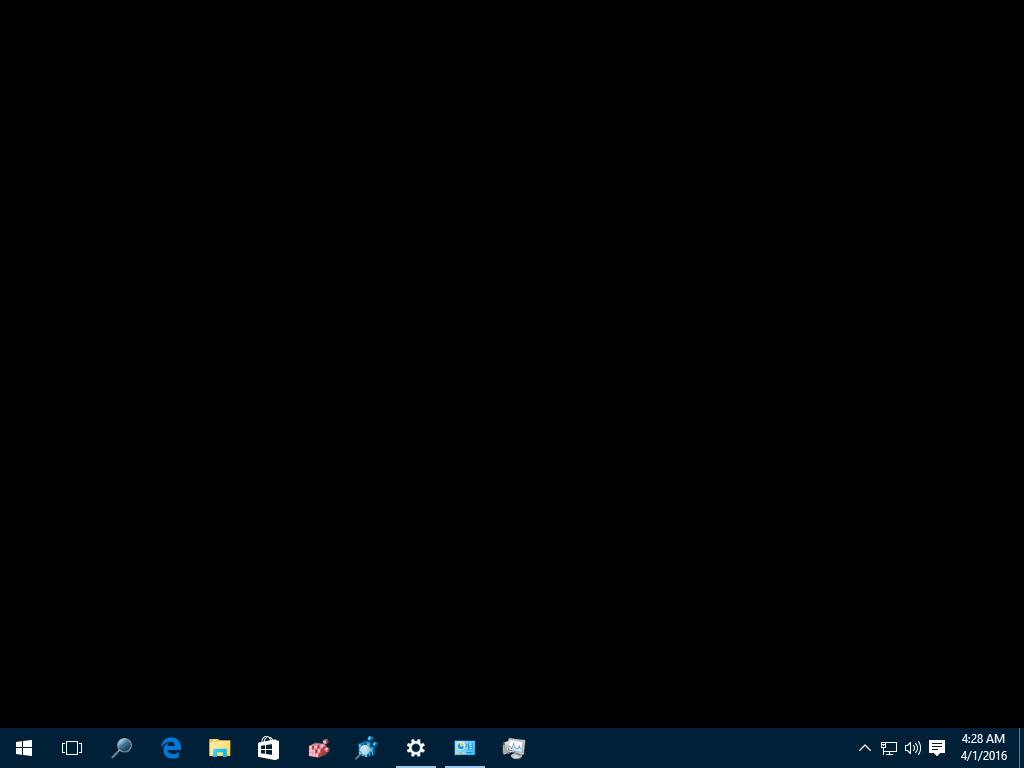Open the network status tray icon
This screenshot has width=1024, height=768.
888,747
